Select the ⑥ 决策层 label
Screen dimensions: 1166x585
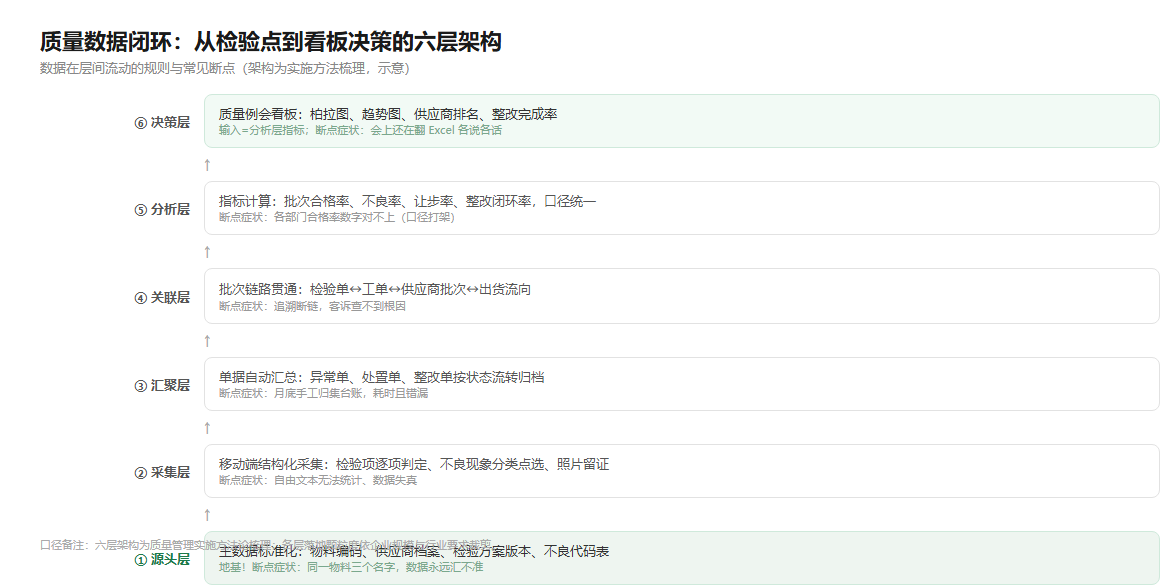(162, 123)
